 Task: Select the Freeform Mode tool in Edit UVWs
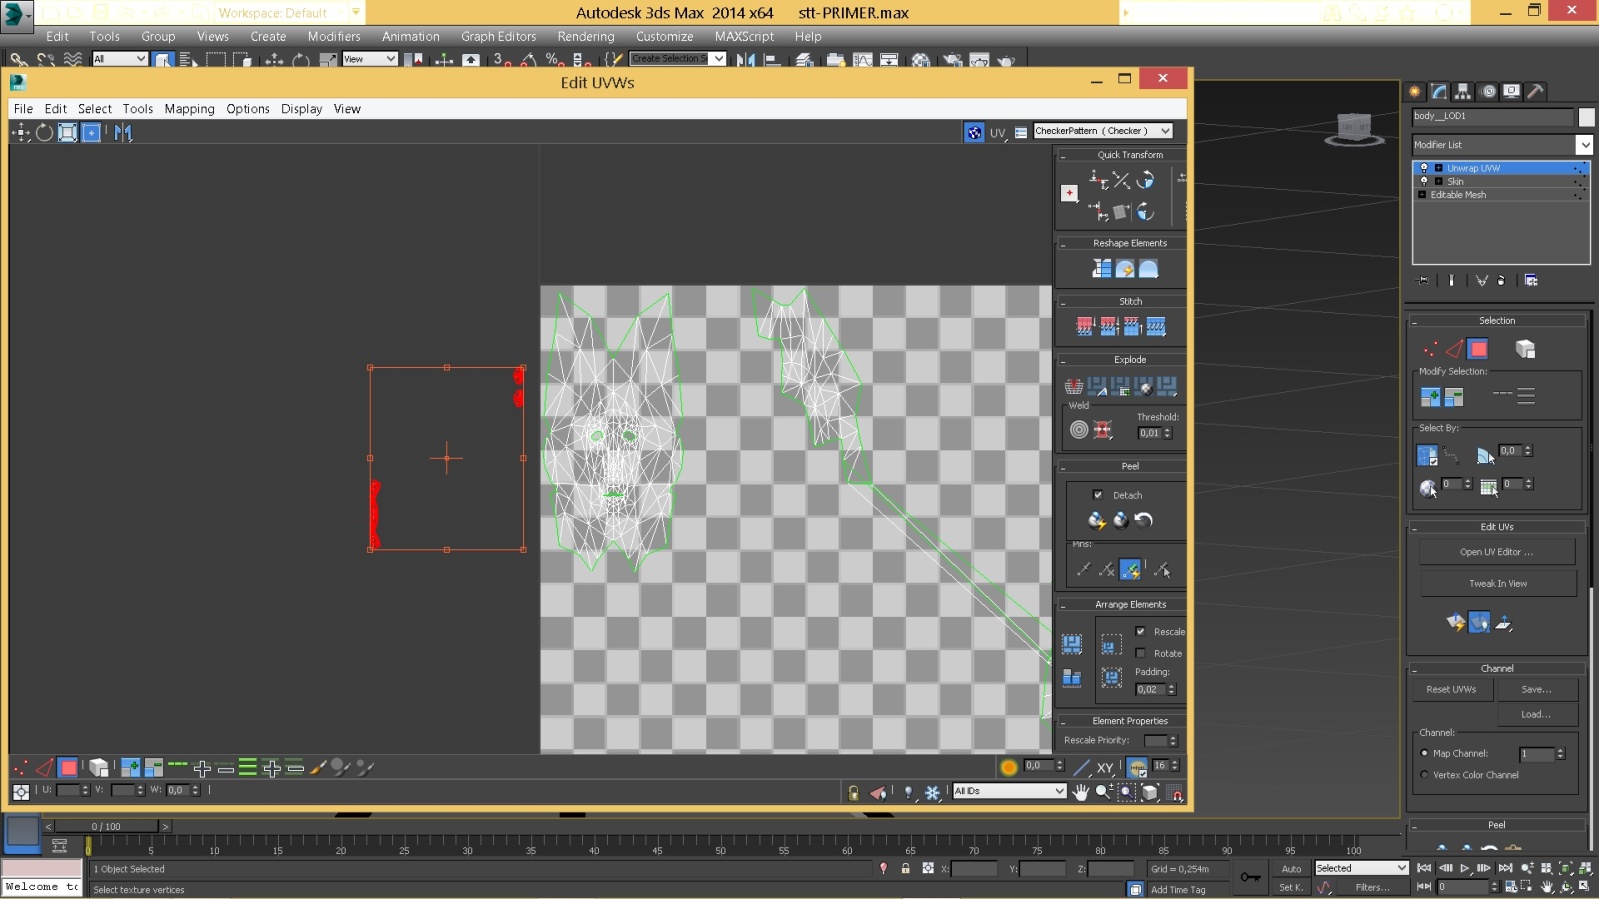tap(91, 132)
